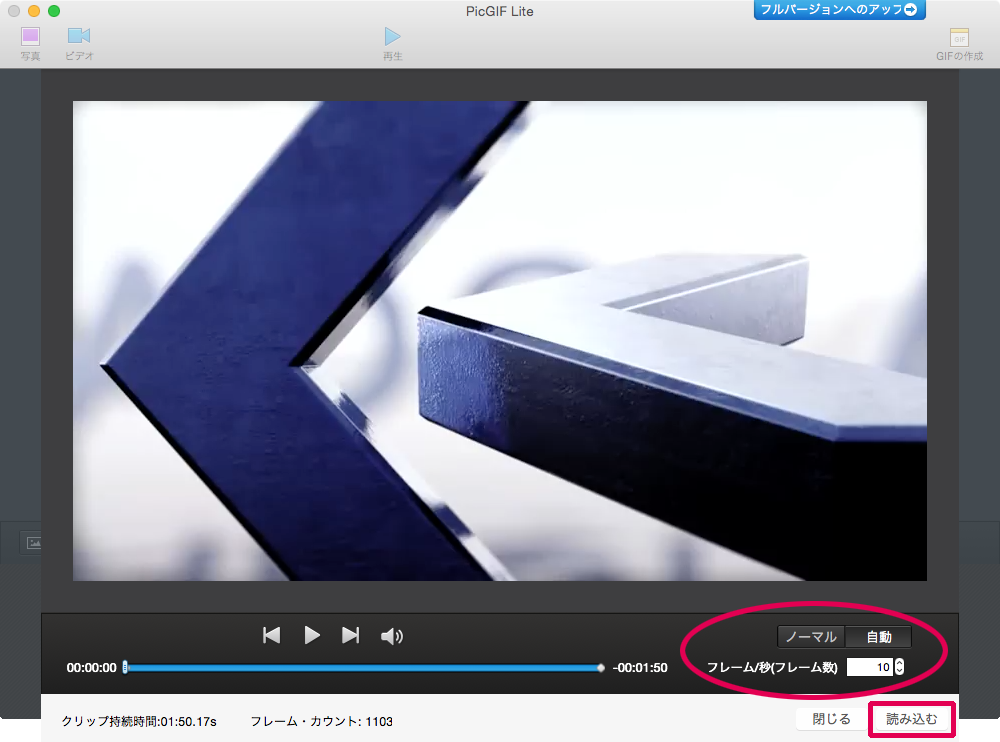Click the 読み込む button
1000x742 pixels.
click(x=912, y=719)
